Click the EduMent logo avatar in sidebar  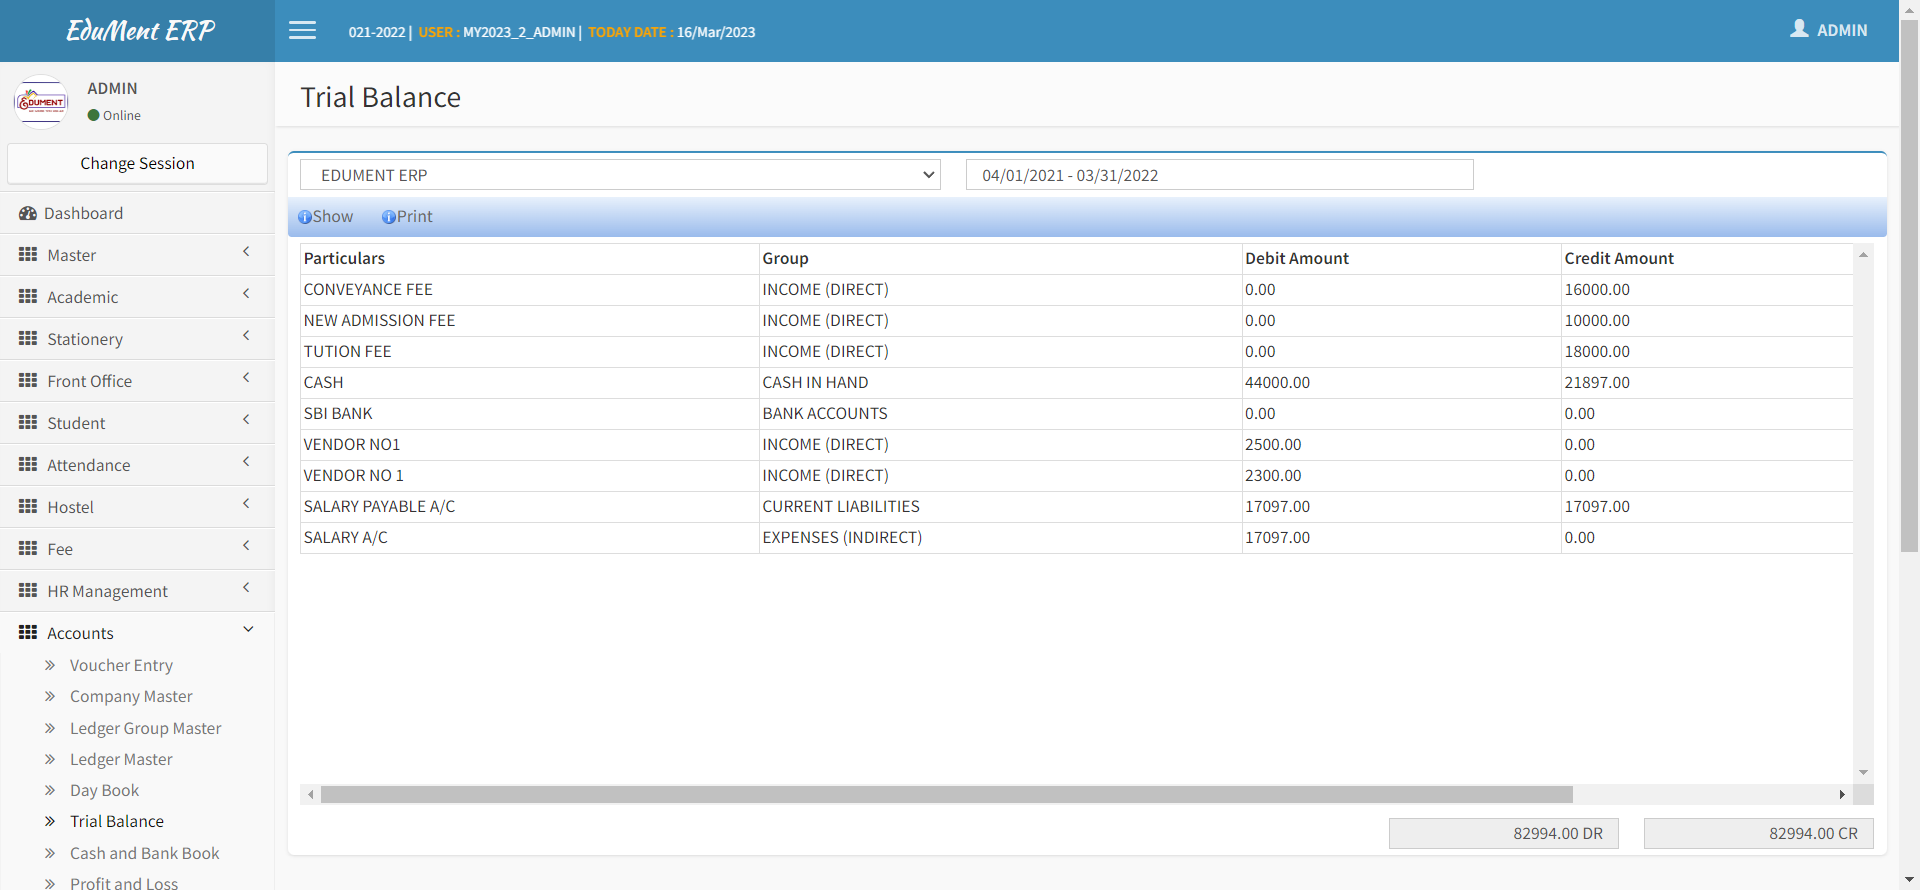point(41,102)
